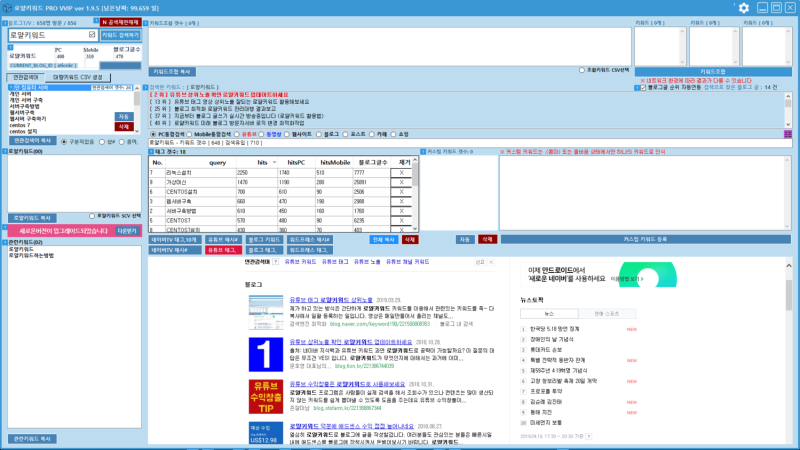
Task: Select 로얄키워드 SCV 선택 radio button
Action: pos(92,216)
